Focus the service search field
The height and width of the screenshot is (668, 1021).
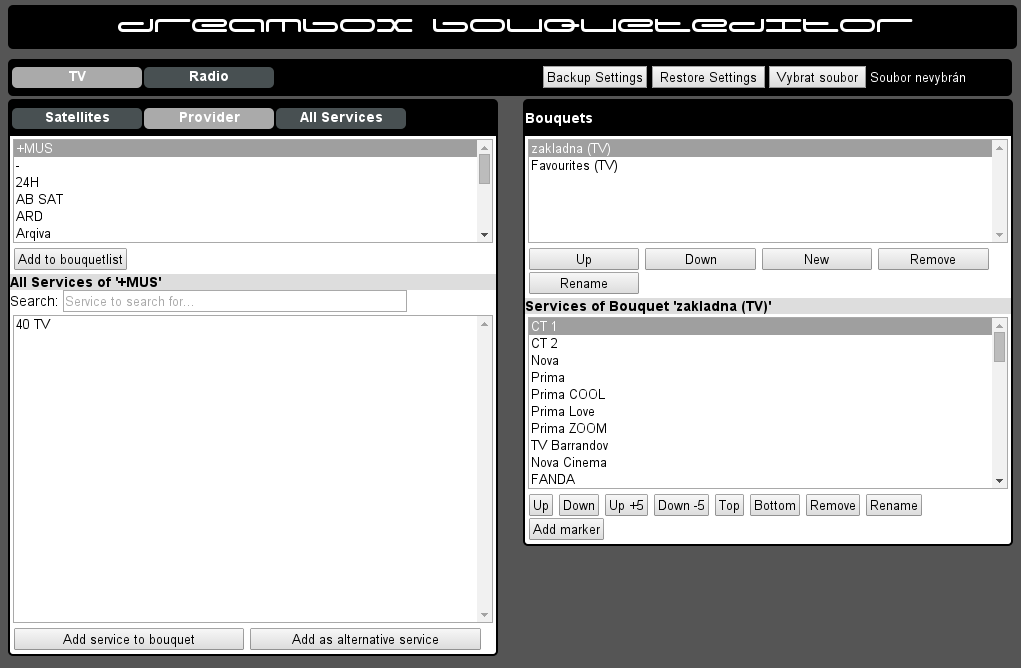[x=234, y=301]
